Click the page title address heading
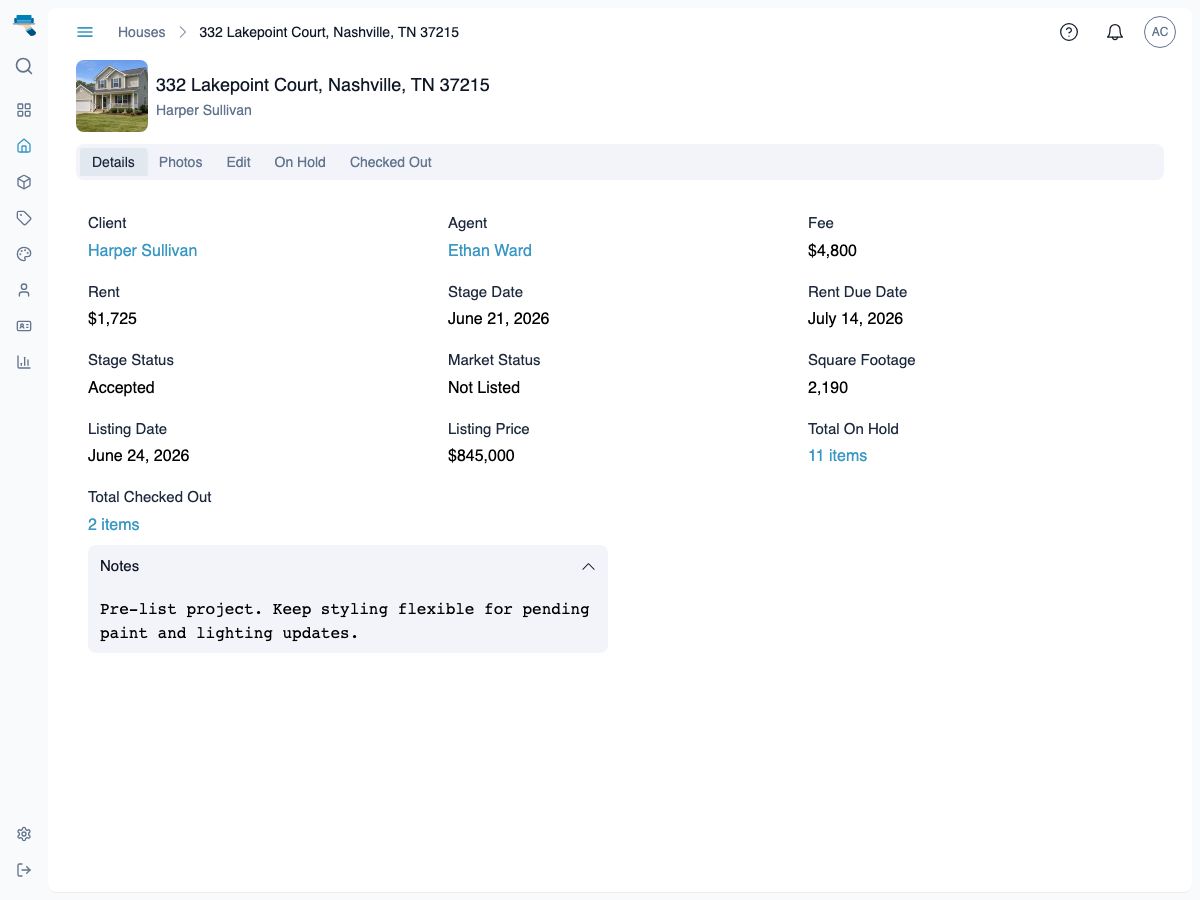 pos(323,85)
